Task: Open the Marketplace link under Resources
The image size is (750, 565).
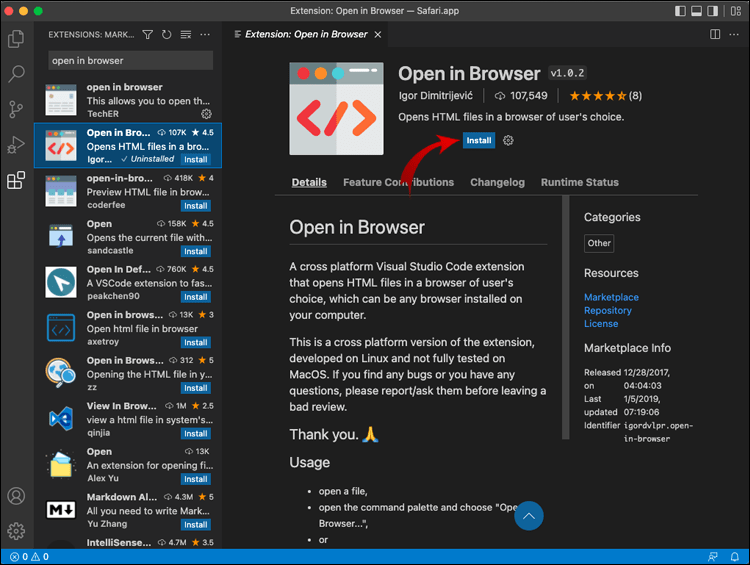Action: [611, 297]
